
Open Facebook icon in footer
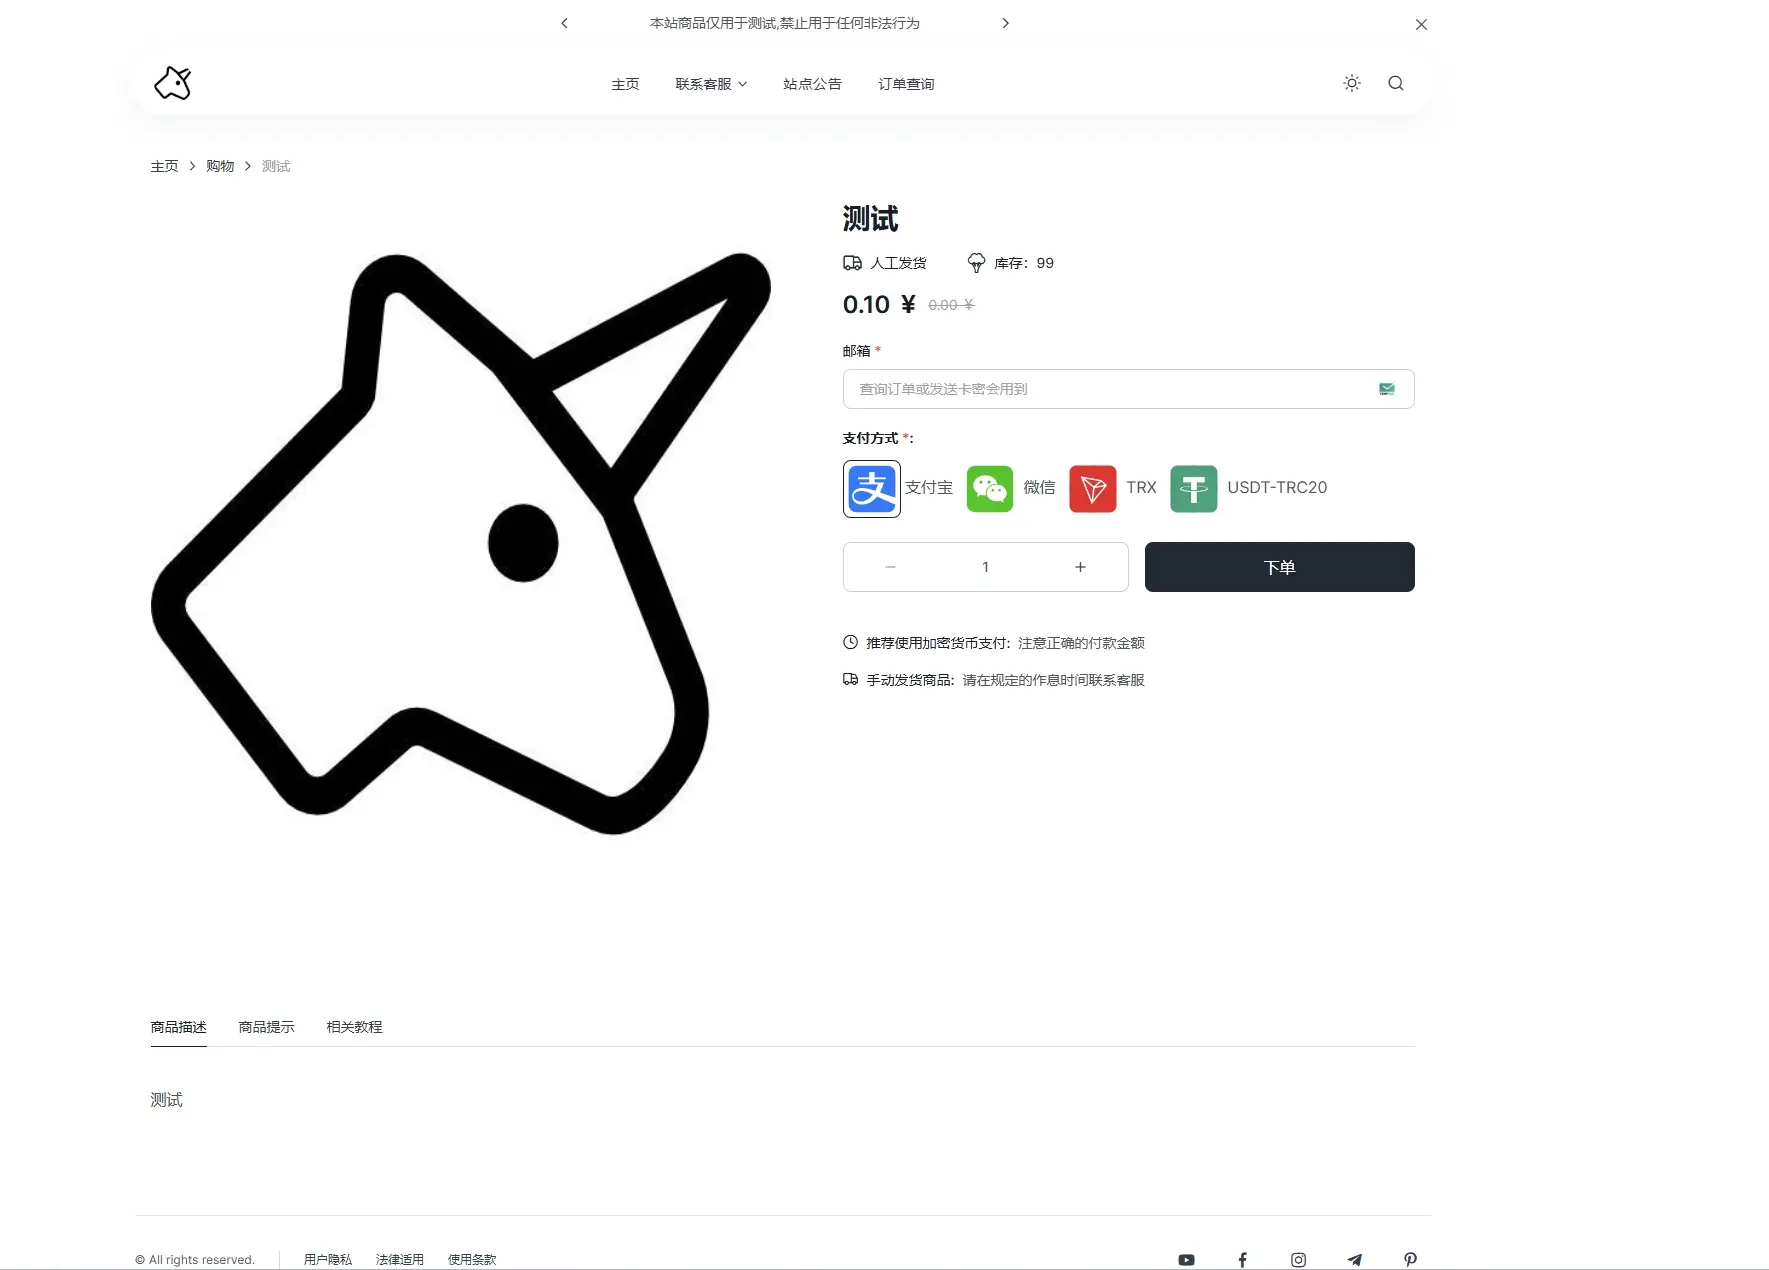(1242, 1260)
